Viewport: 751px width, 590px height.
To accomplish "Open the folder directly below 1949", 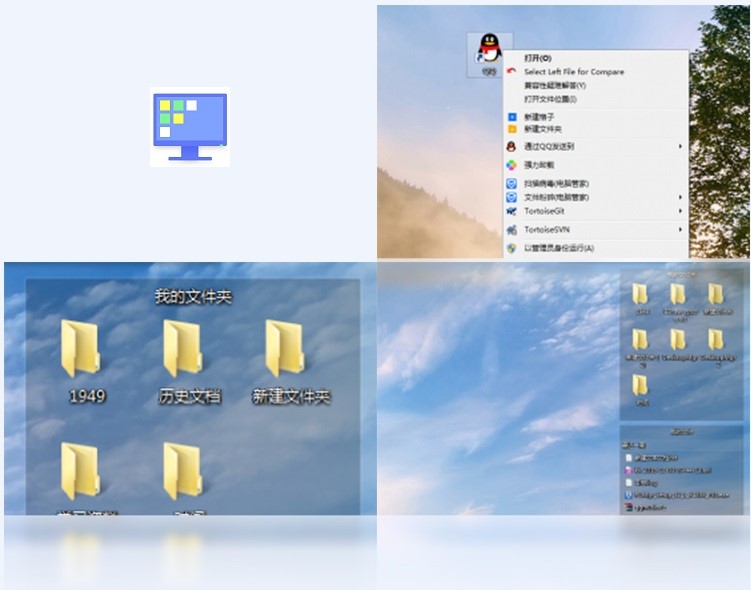I will point(80,472).
